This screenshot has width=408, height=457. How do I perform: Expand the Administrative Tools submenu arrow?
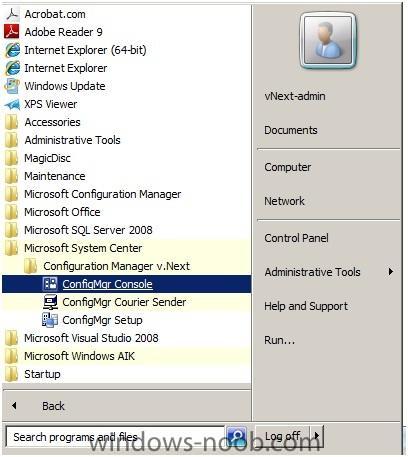[391, 272]
